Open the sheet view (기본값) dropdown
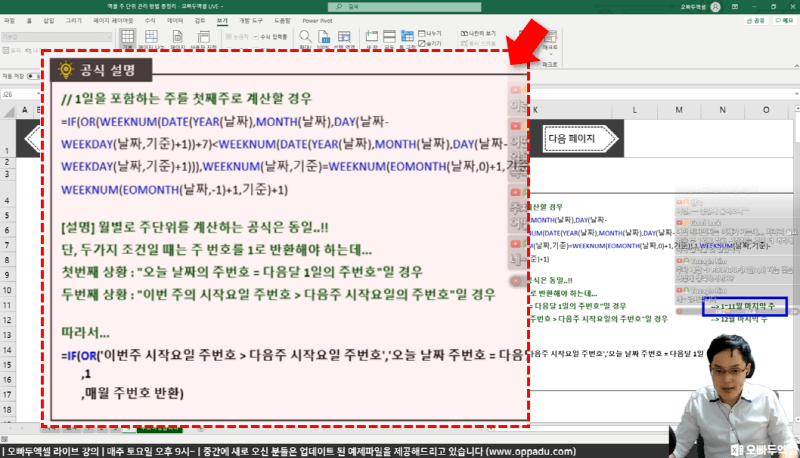Viewport: 800px width, 458px height. (56, 37)
